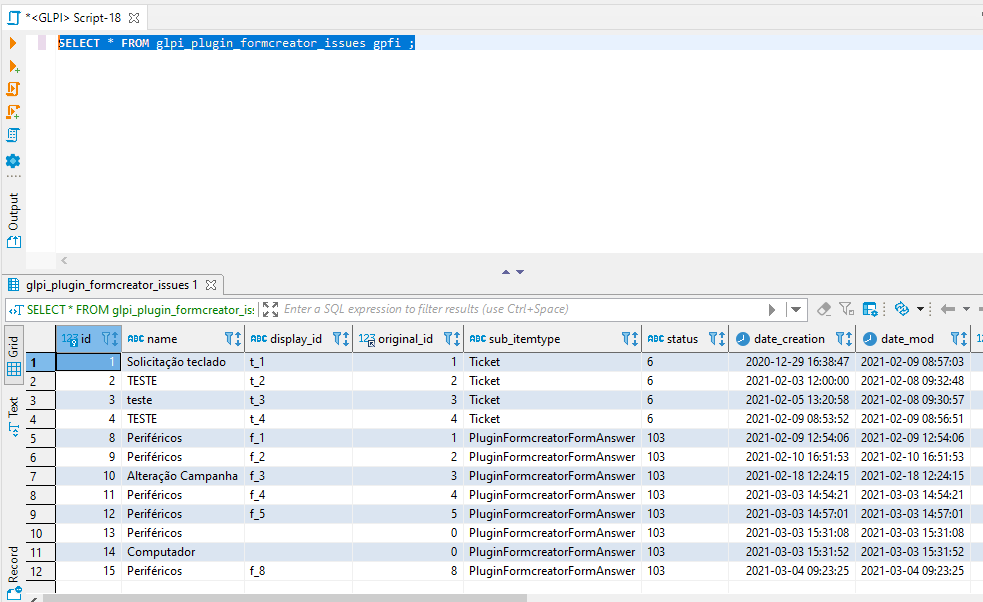Navigate back with the left arrow
983x602 pixels.
point(948,310)
